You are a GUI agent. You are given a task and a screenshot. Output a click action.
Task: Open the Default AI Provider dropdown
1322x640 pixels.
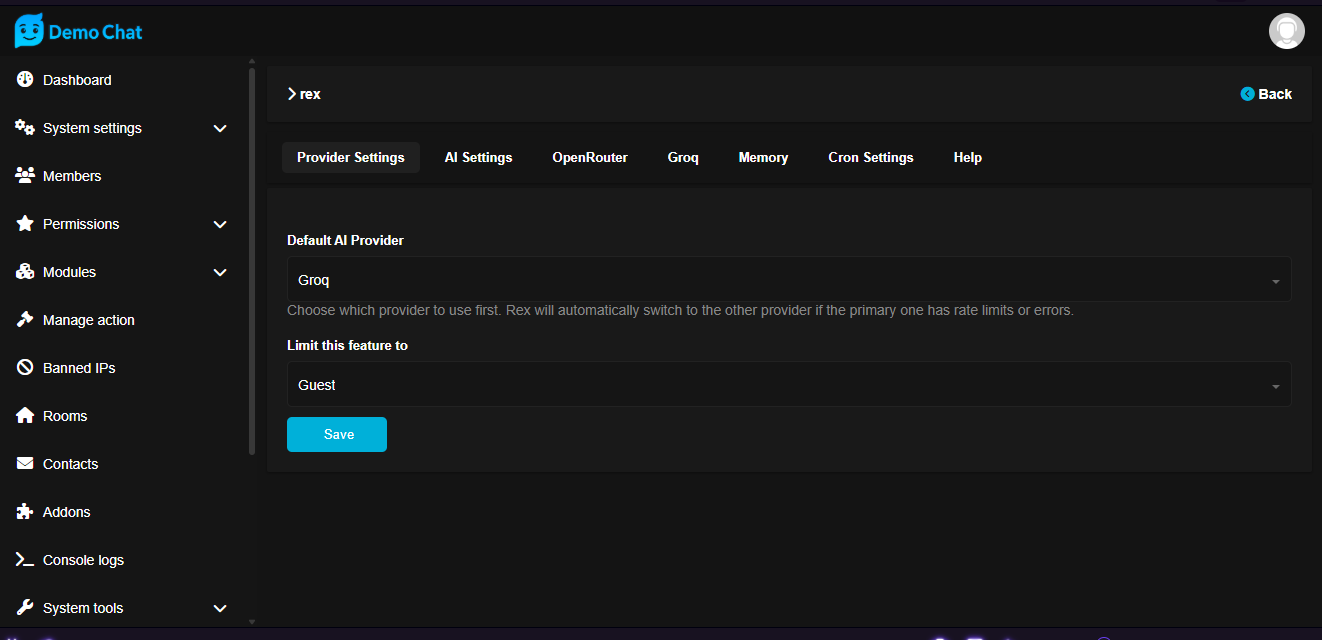(788, 280)
